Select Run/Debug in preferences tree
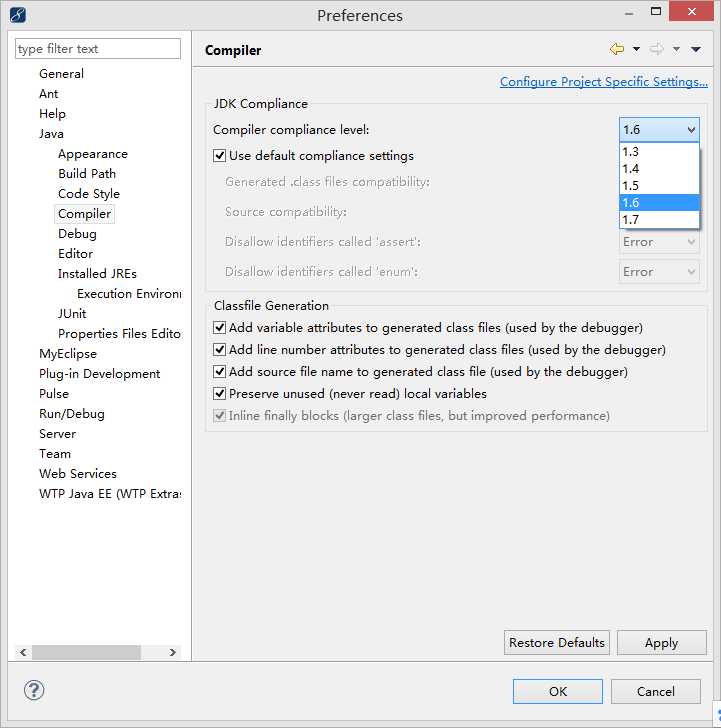 tap(71, 414)
